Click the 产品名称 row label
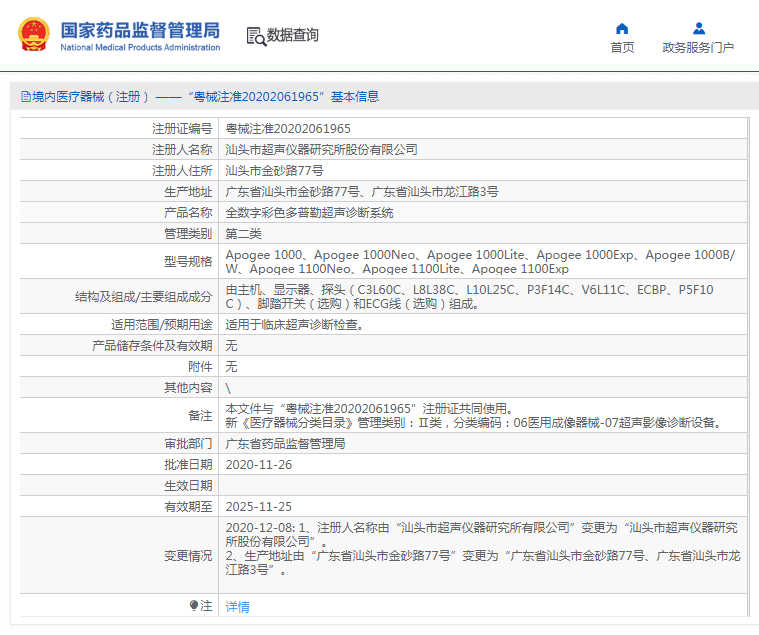The image size is (759, 635). pos(188,212)
